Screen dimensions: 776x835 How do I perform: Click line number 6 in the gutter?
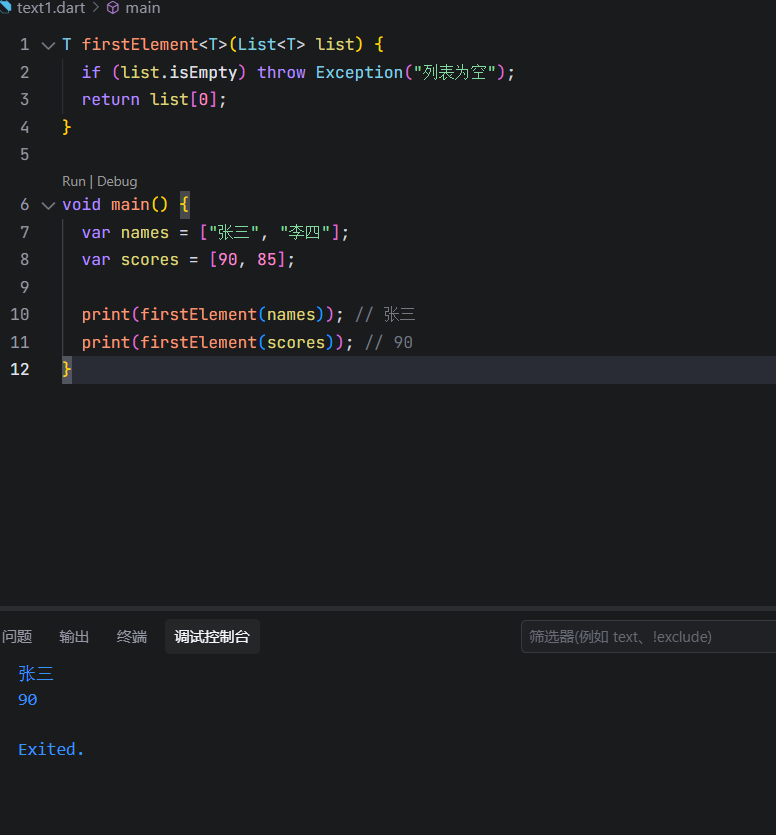[x=24, y=204]
